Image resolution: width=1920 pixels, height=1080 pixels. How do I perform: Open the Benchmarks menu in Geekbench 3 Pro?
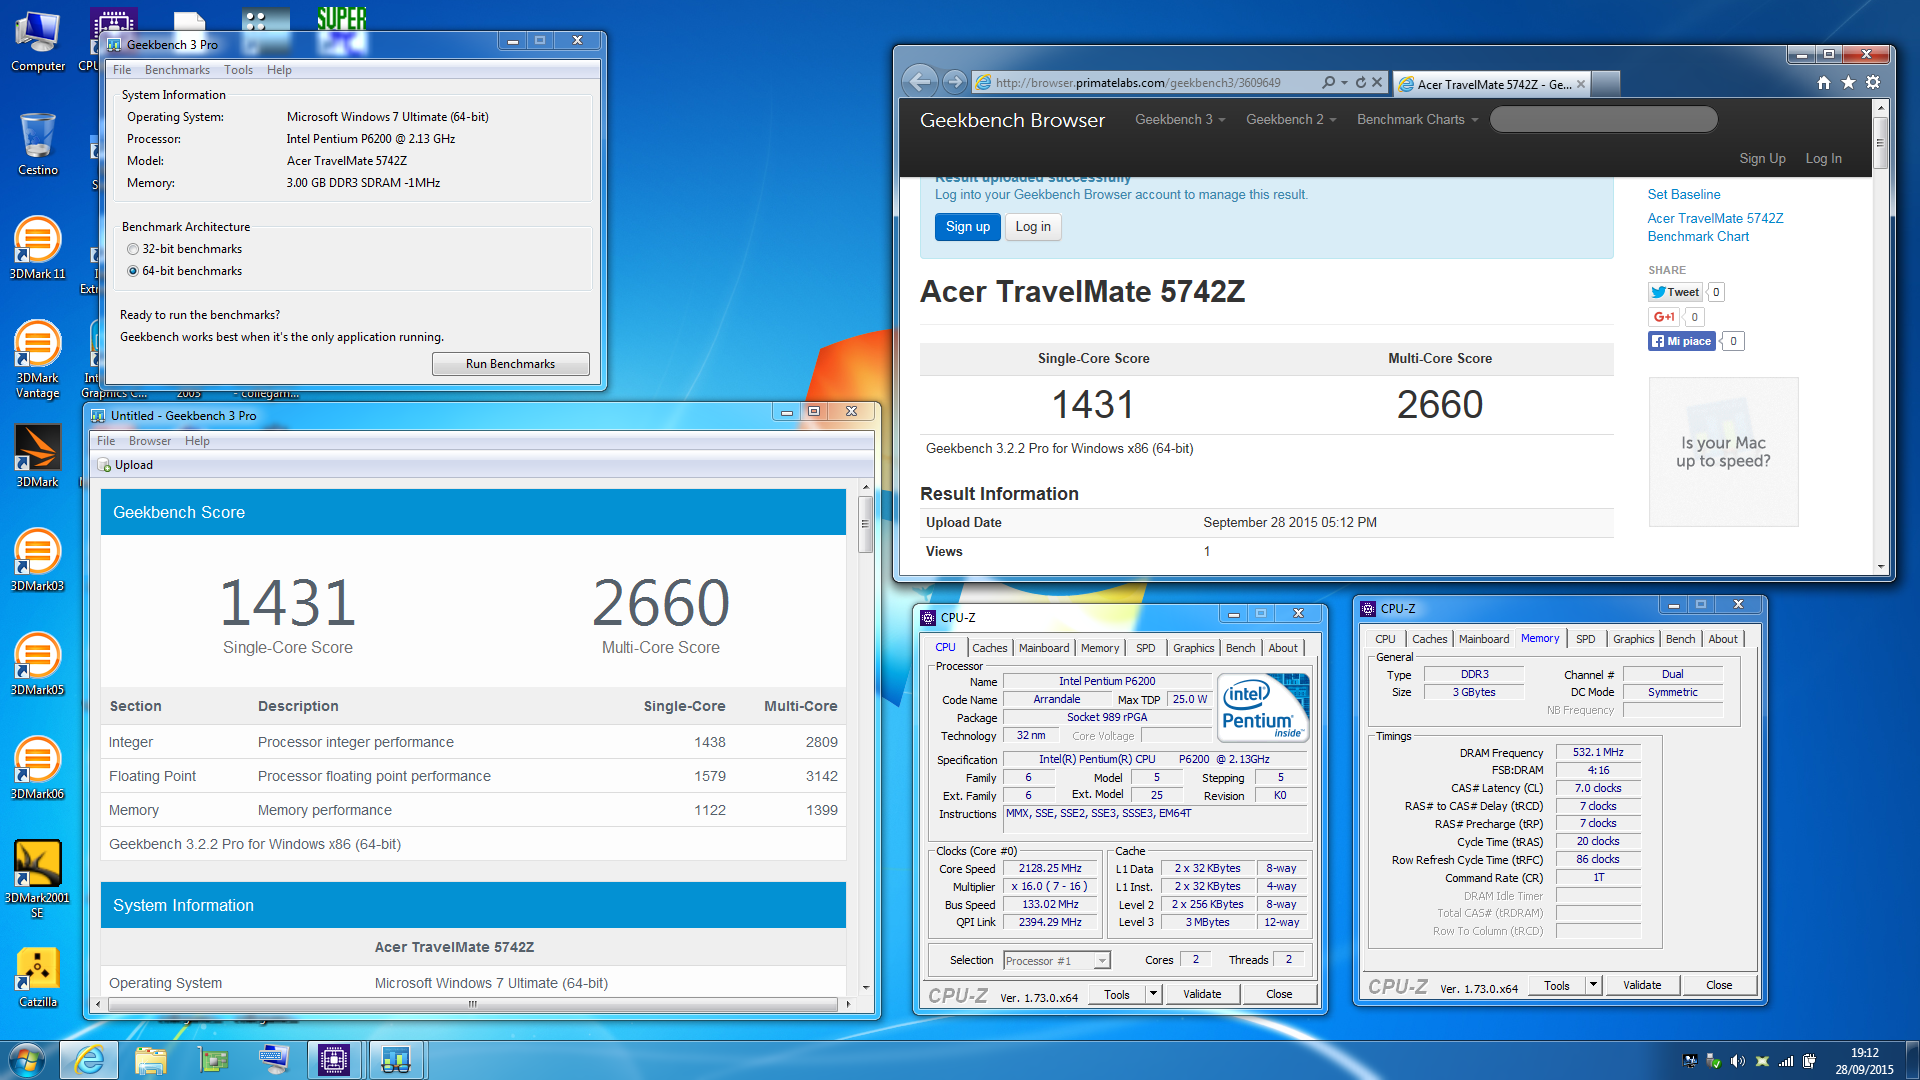177,70
